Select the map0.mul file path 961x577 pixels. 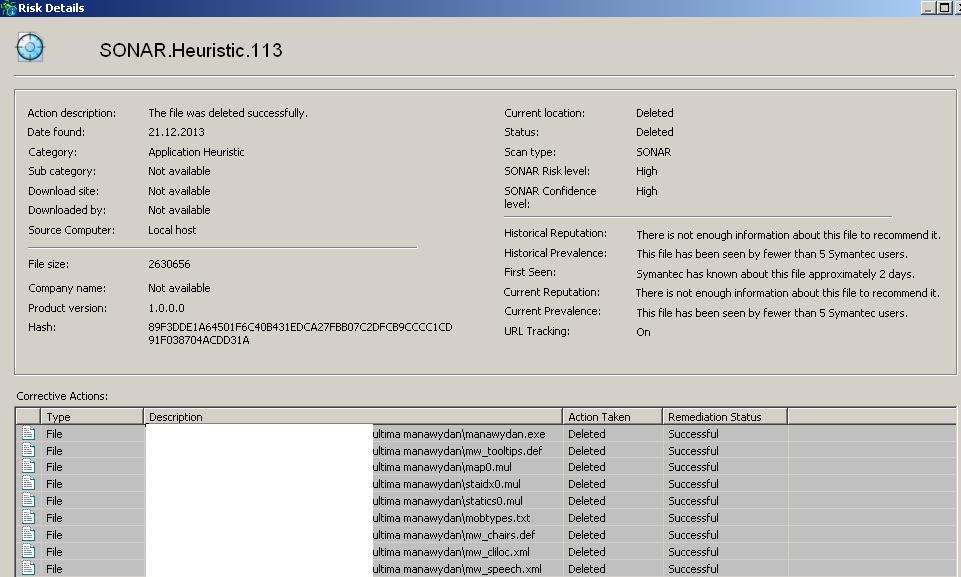442,467
